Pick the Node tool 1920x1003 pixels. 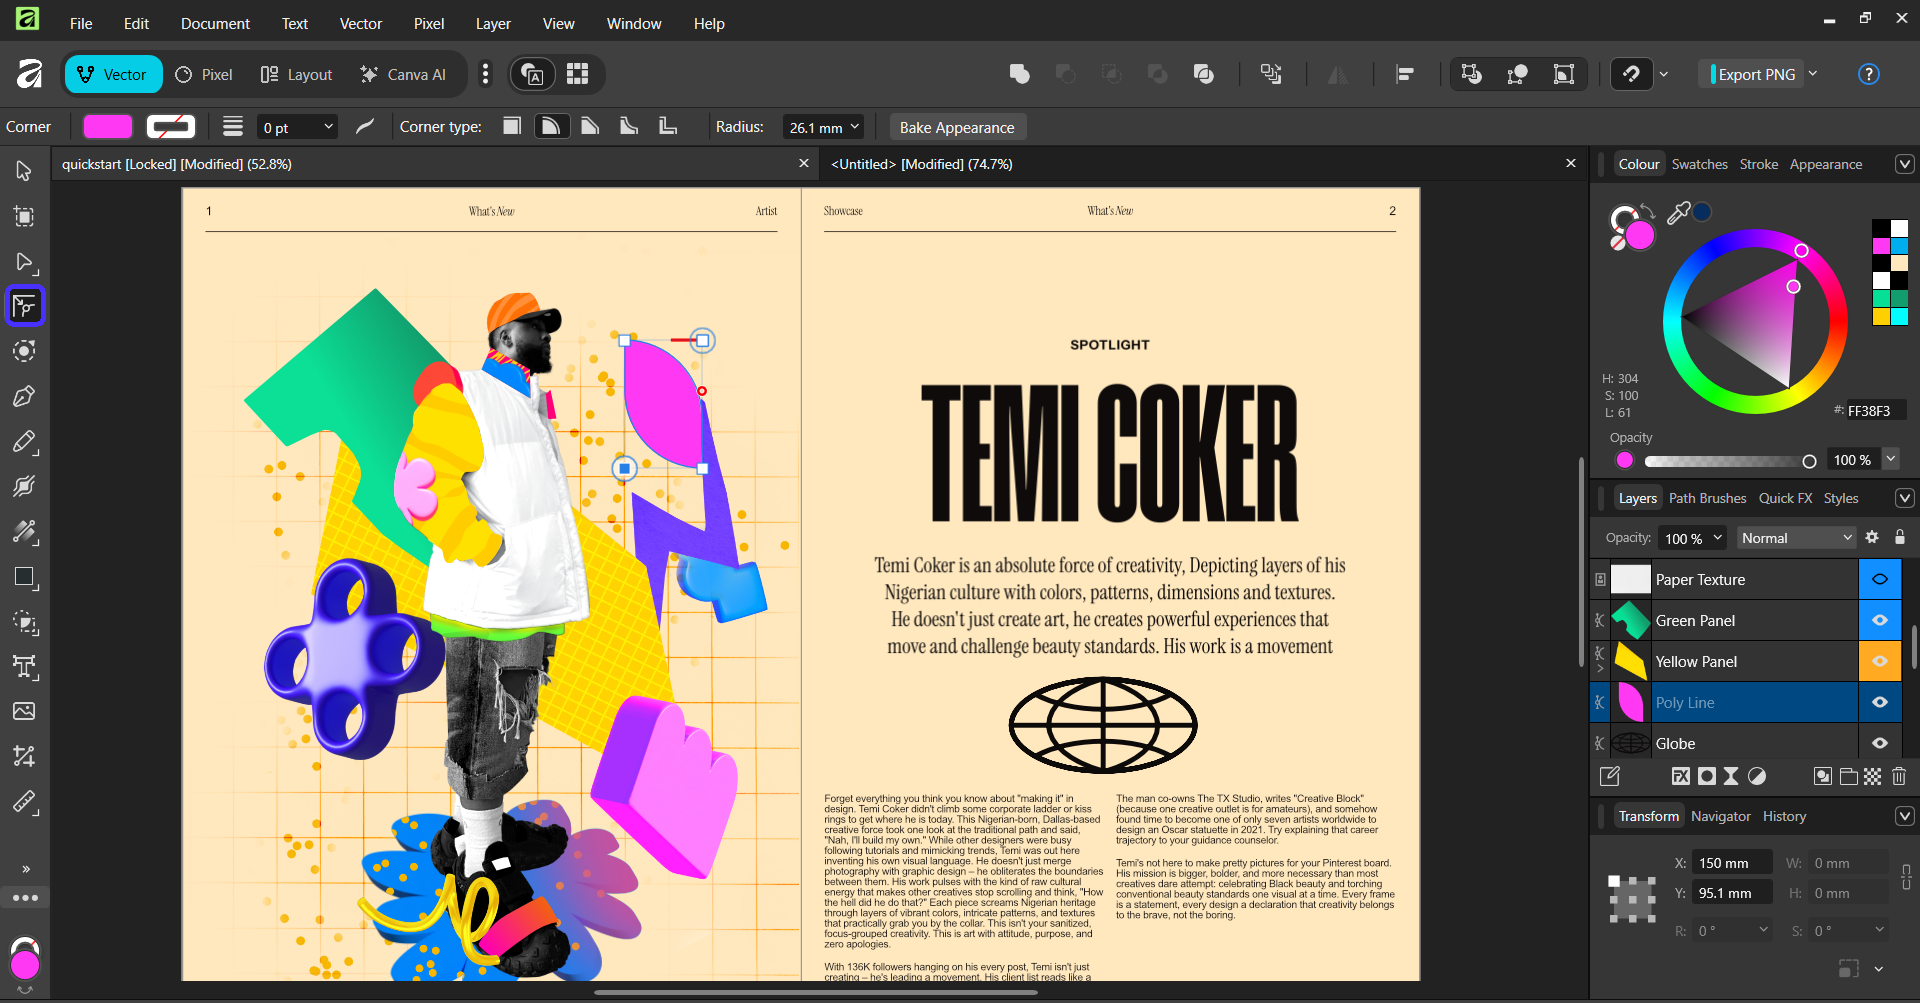(x=24, y=262)
